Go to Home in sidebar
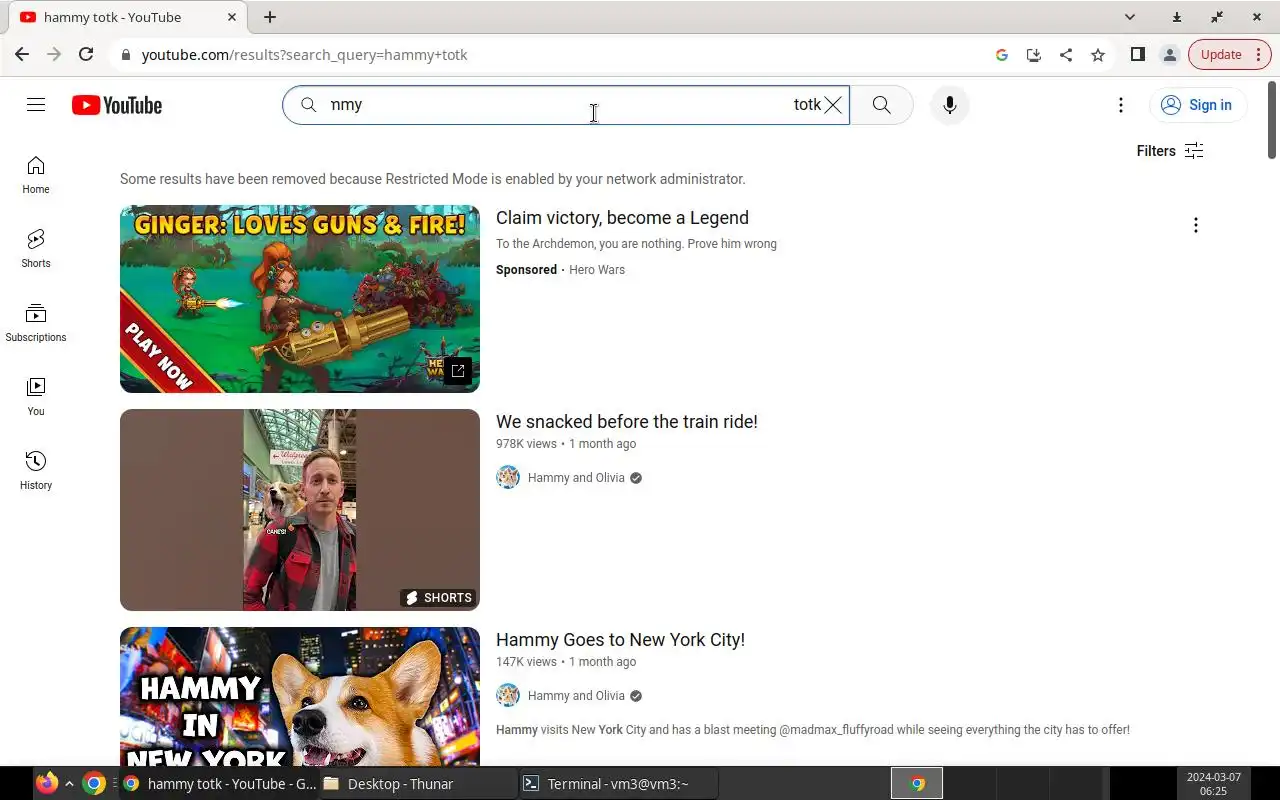 pos(36,174)
